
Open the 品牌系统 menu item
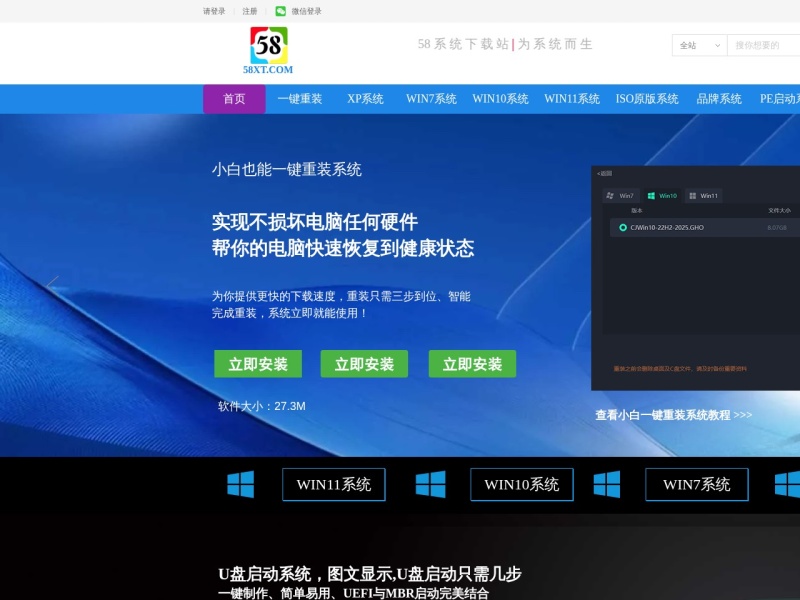pos(719,99)
